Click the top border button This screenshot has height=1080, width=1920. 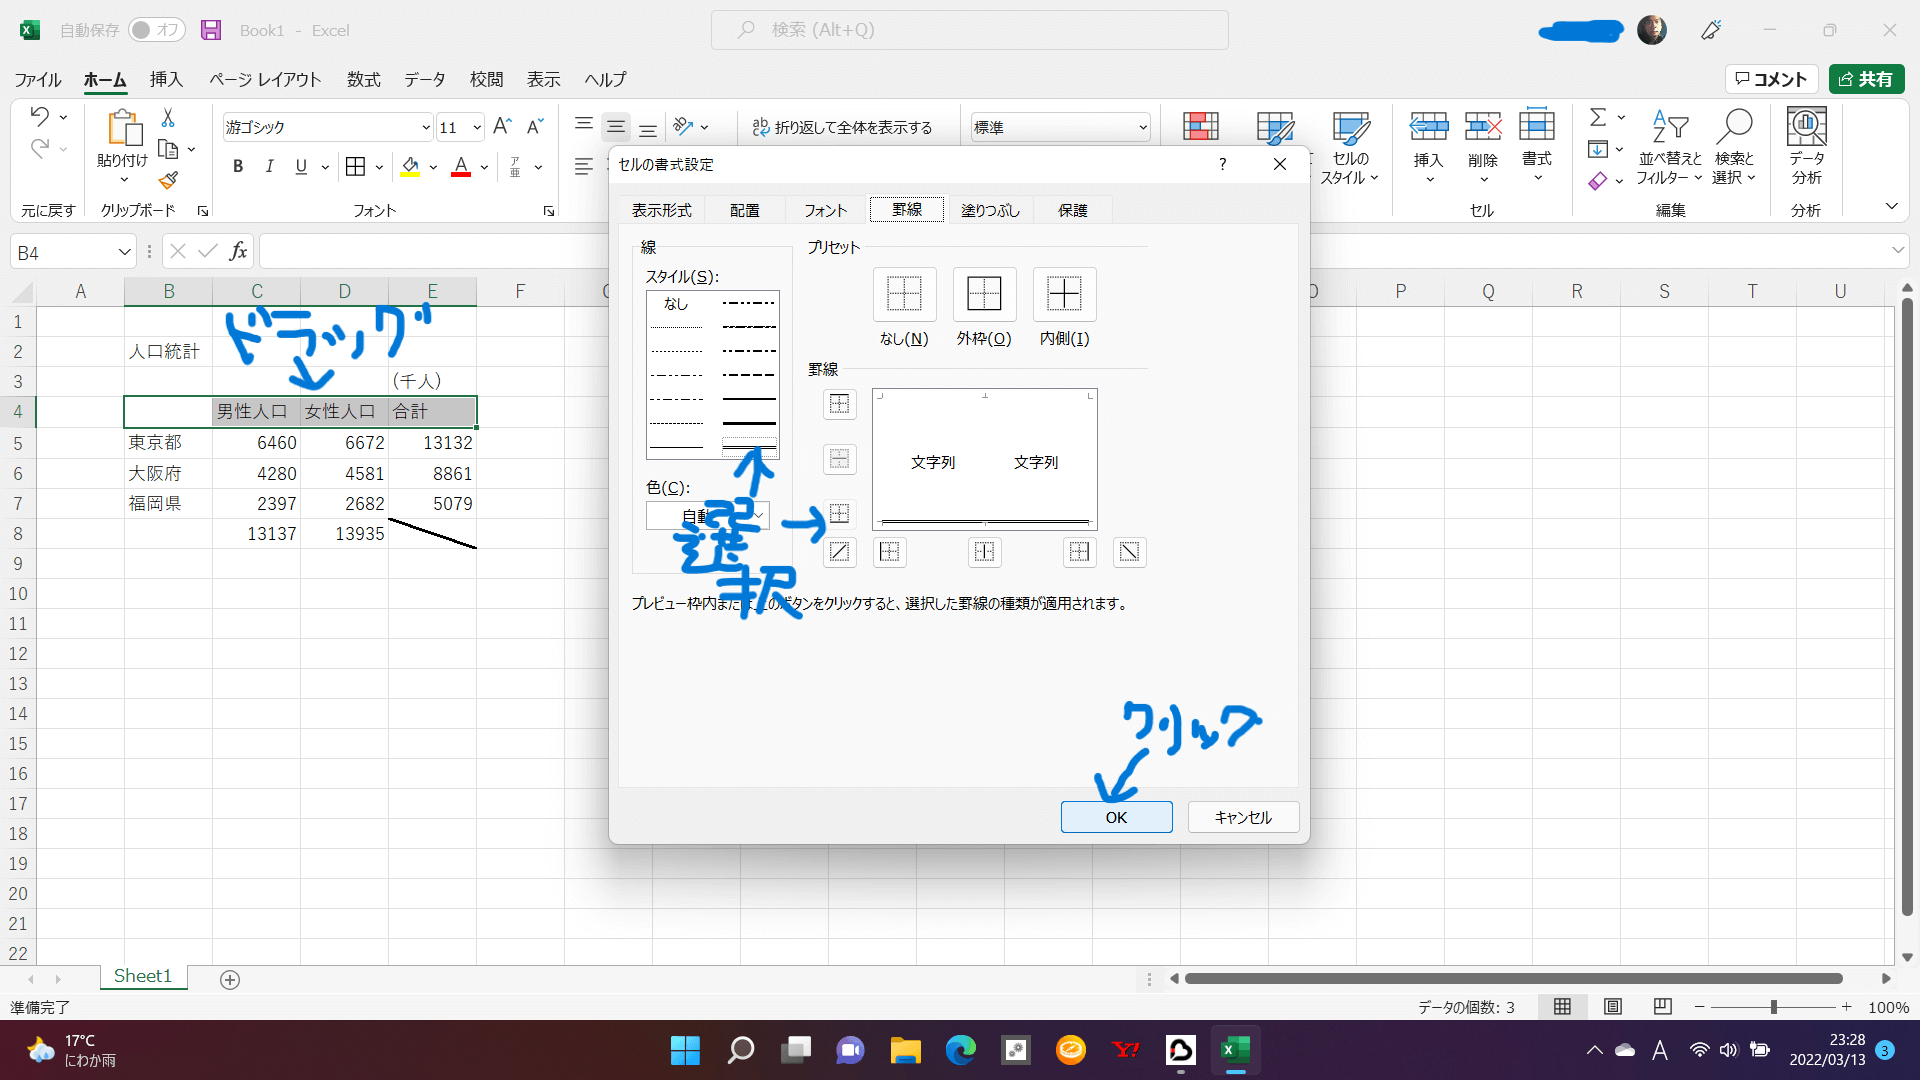pos(839,404)
